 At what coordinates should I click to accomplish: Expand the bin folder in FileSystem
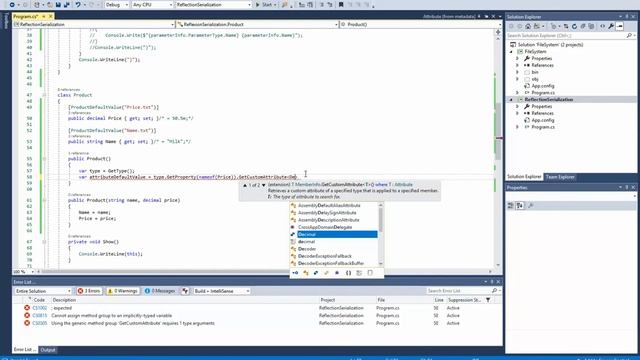517,72
